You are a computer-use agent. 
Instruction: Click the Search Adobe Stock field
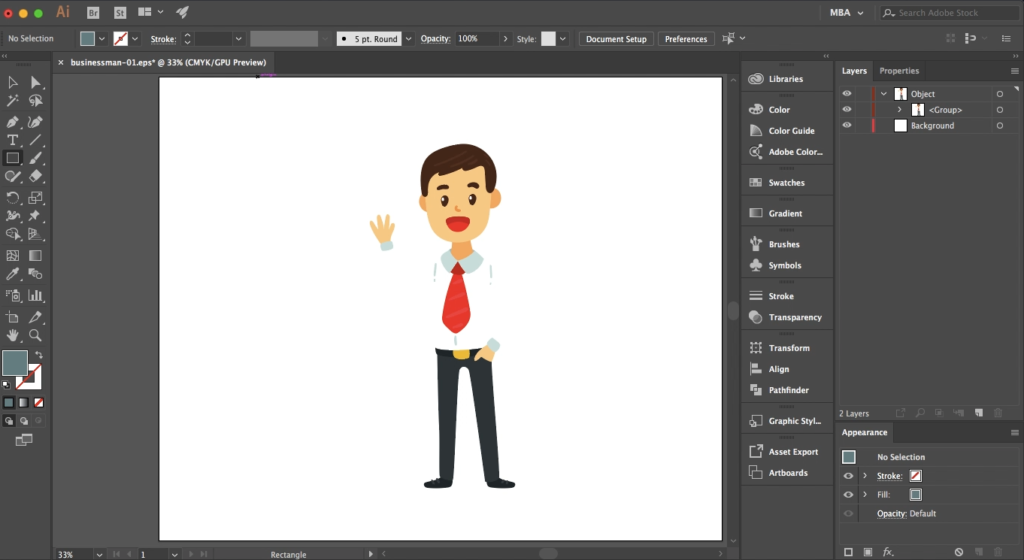[950, 13]
